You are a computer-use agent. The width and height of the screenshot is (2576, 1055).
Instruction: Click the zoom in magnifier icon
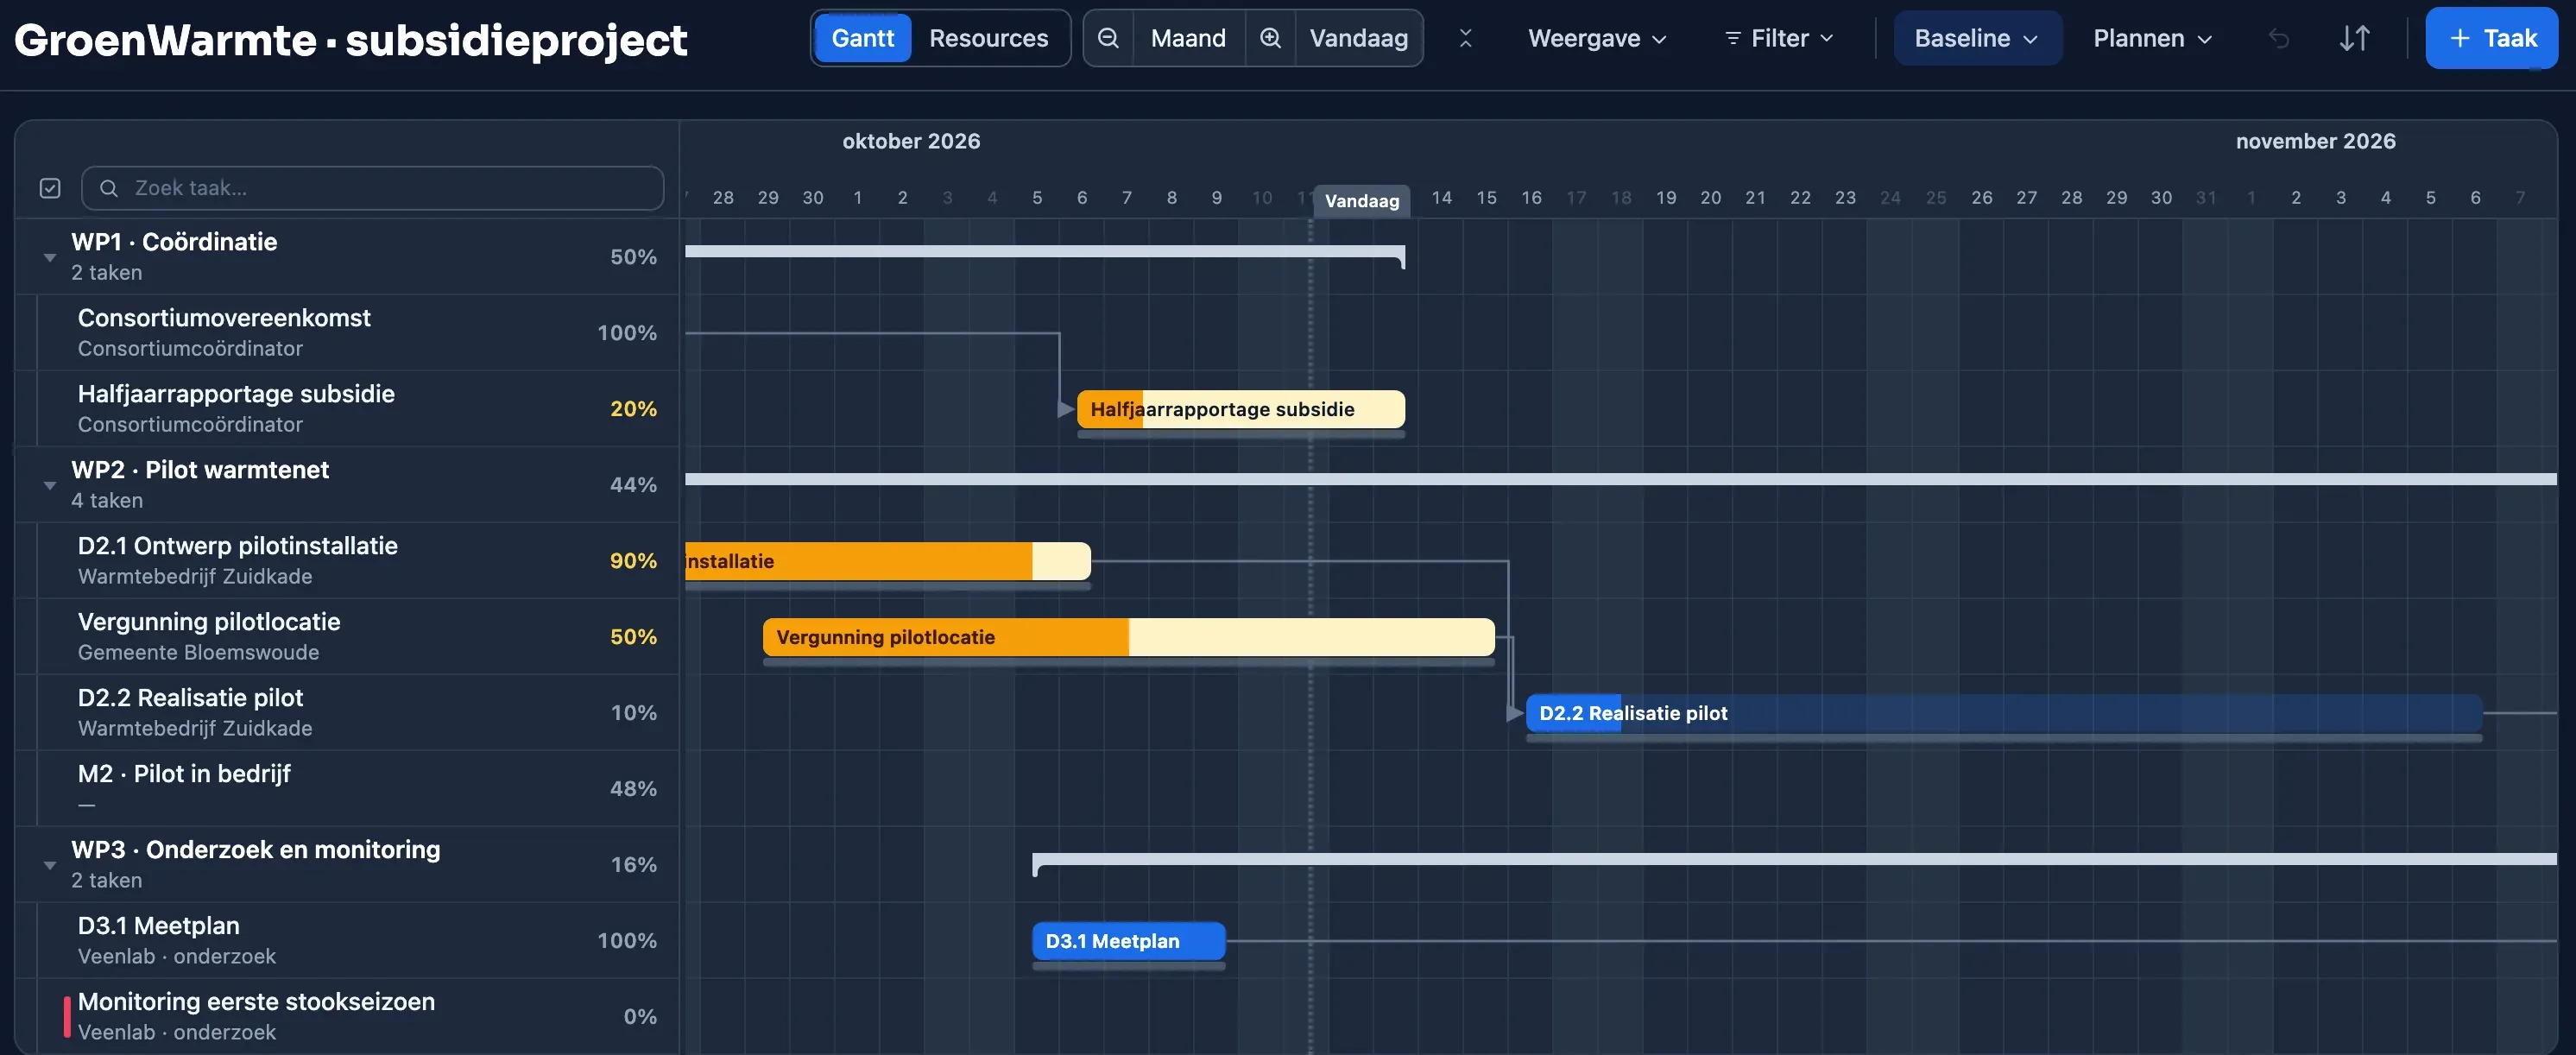(x=1270, y=38)
